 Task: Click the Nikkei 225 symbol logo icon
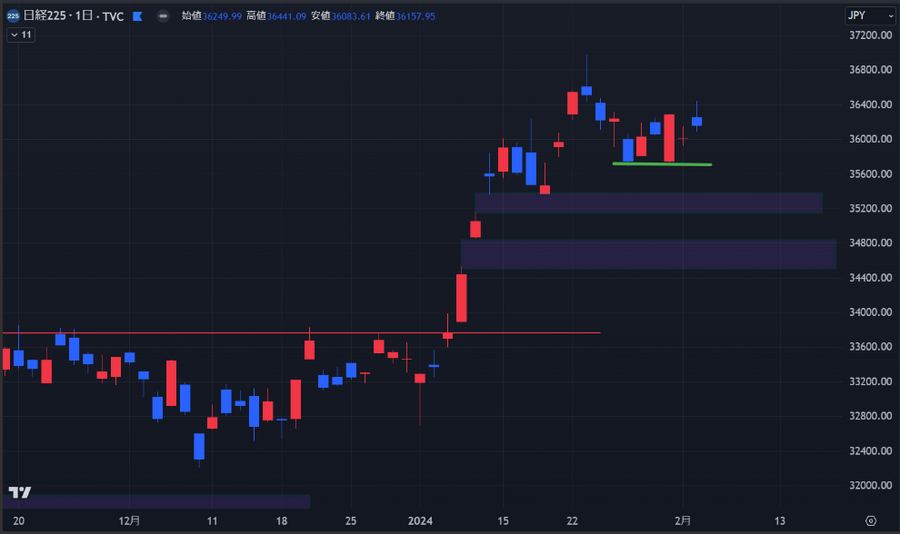[x=13, y=16]
